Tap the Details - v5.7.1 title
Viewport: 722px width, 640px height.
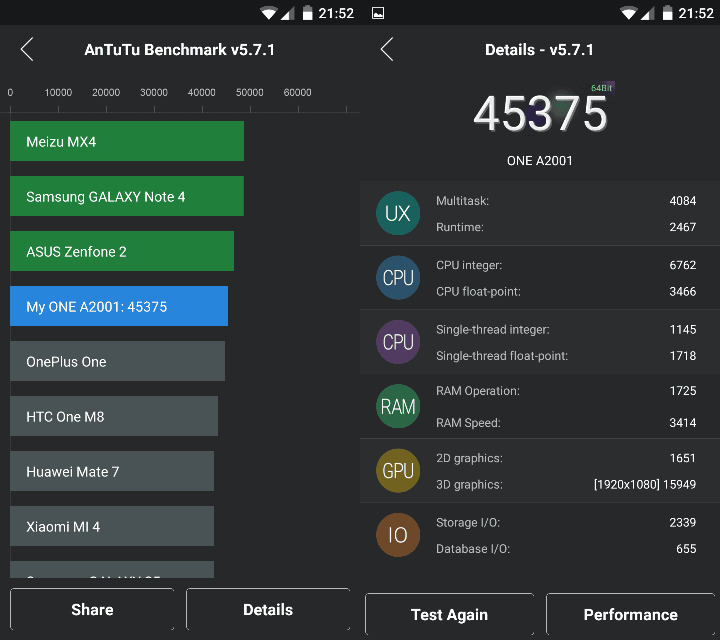point(540,50)
